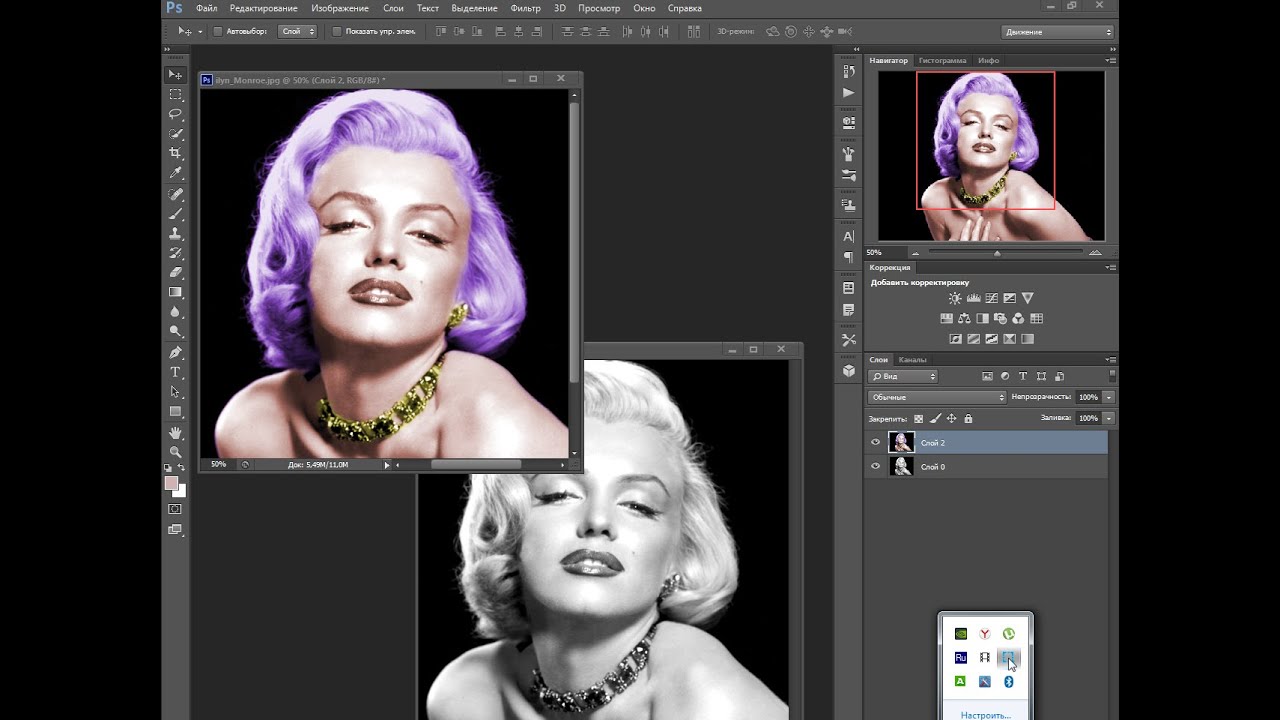Select the Crop tool
Image resolution: width=1280 pixels, height=720 pixels.
coord(176,153)
